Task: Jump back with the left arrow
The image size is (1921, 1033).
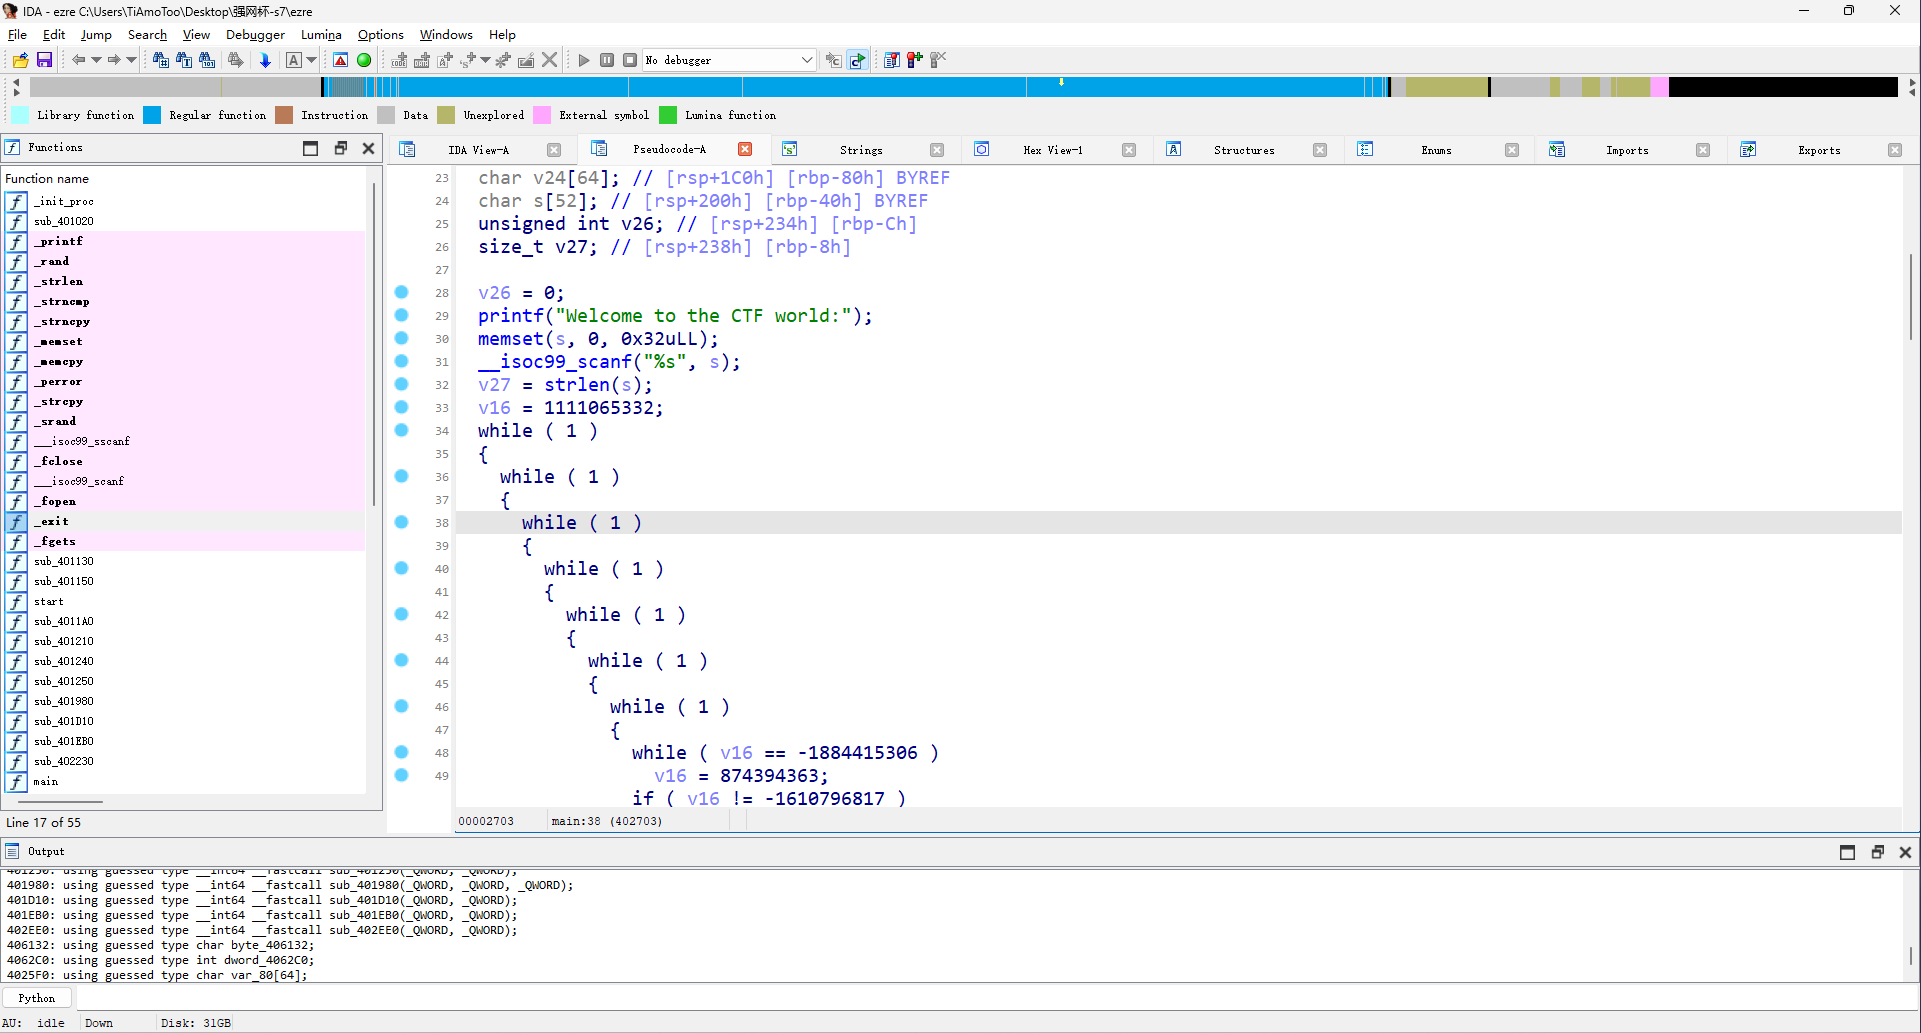Action: point(78,60)
